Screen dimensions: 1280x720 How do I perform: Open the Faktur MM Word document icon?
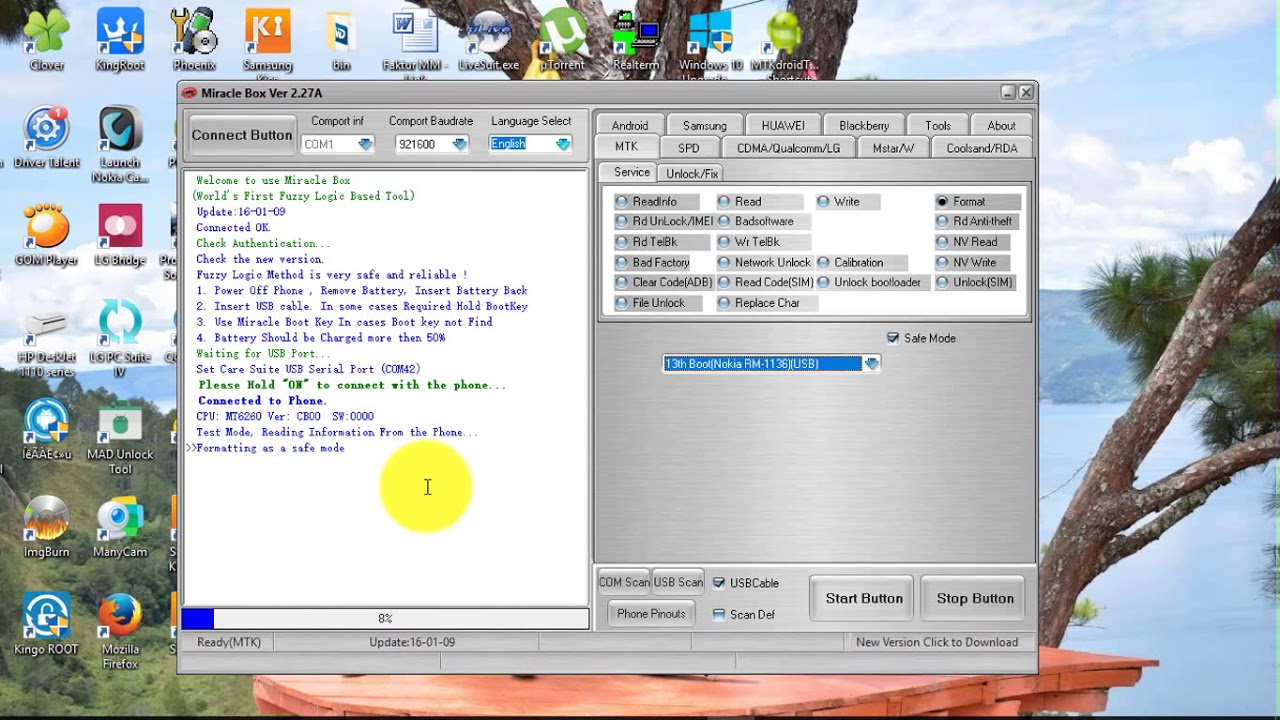coord(413,42)
